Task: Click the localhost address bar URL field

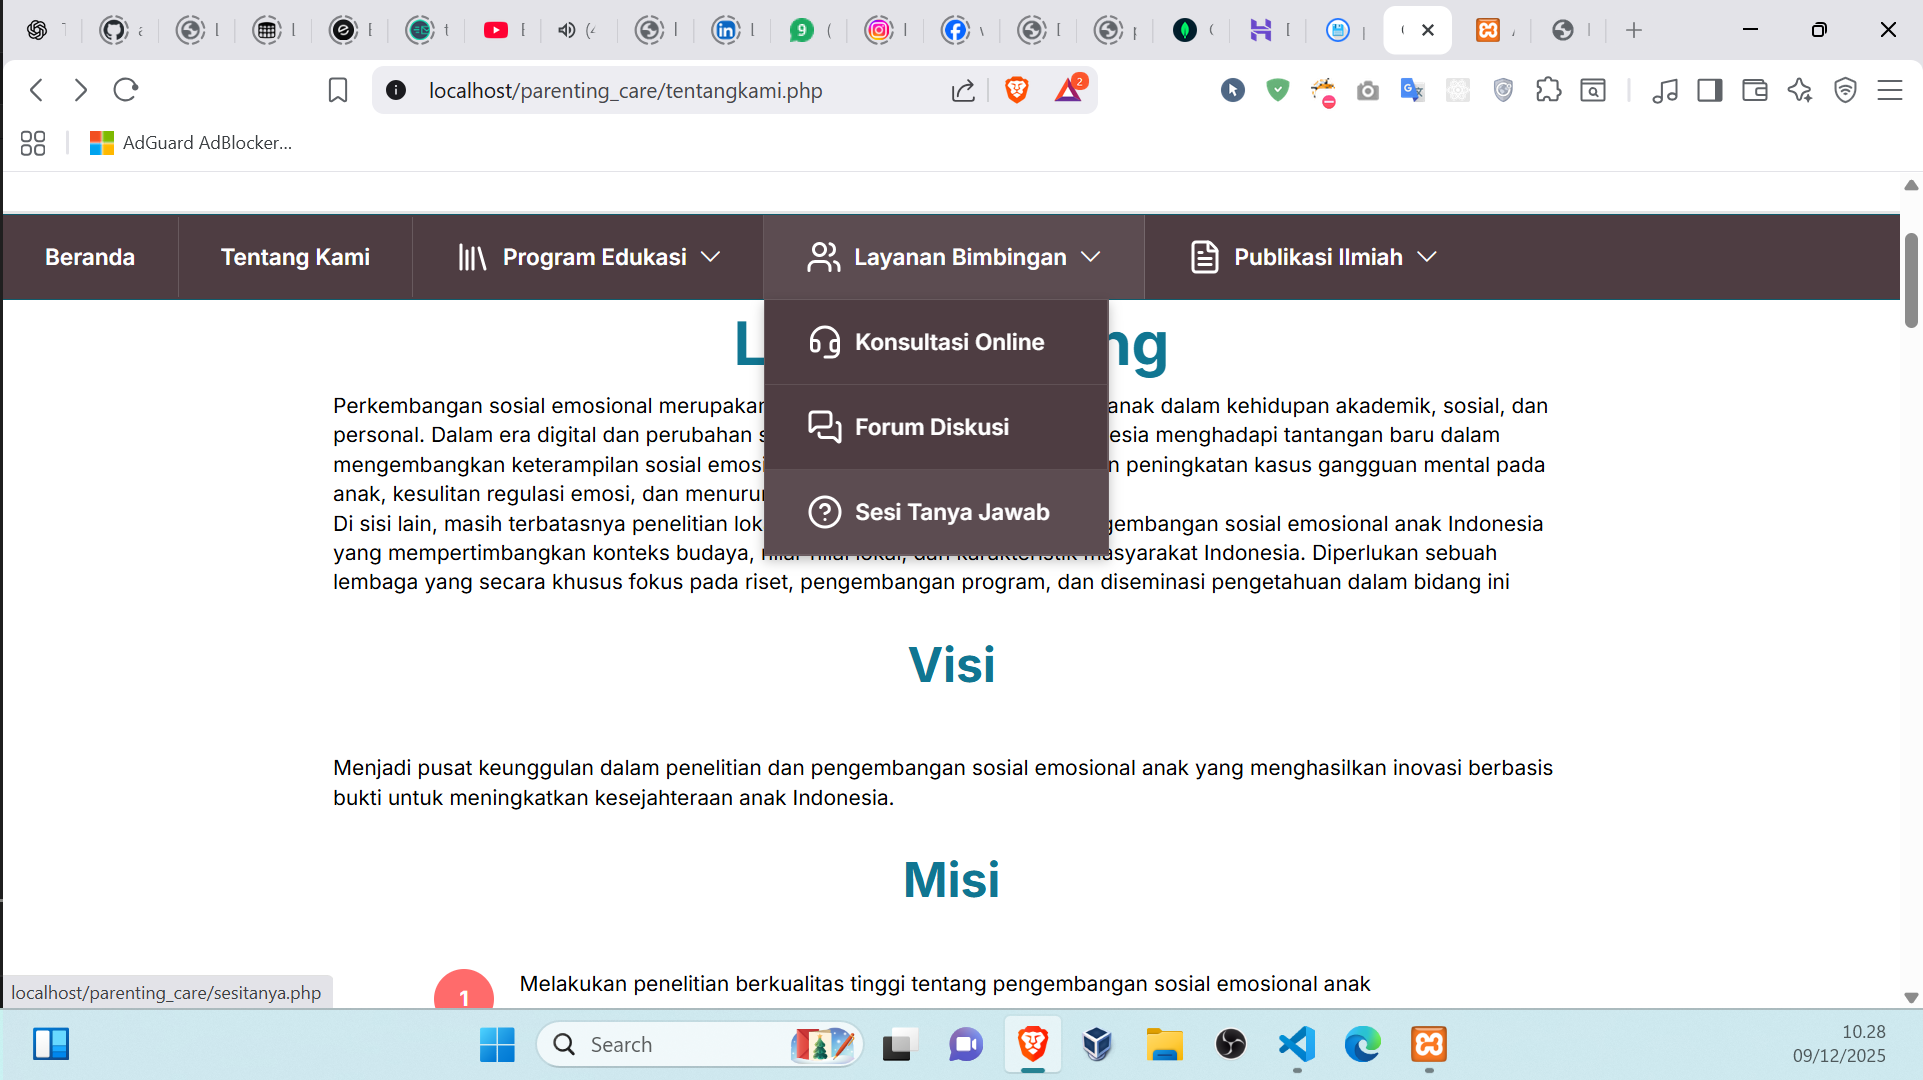Action: (x=625, y=90)
